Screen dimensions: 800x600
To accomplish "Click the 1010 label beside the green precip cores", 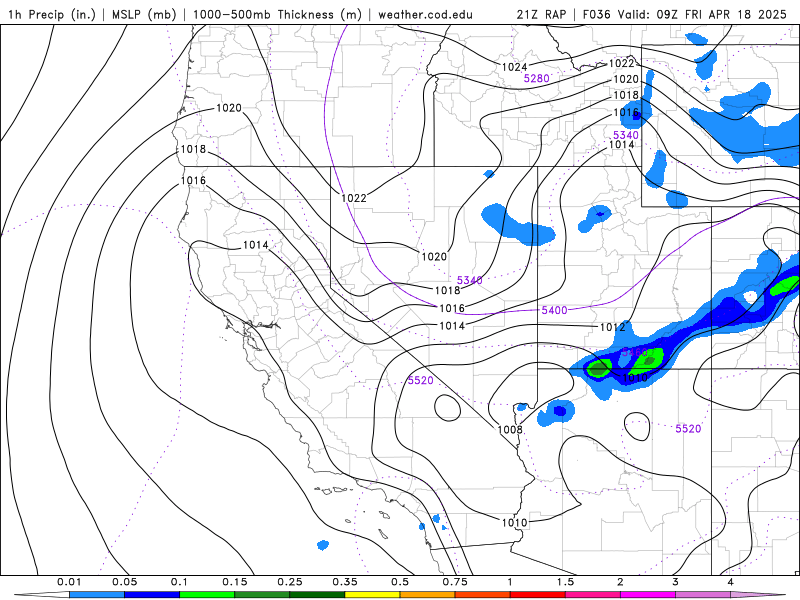I will point(635,378).
